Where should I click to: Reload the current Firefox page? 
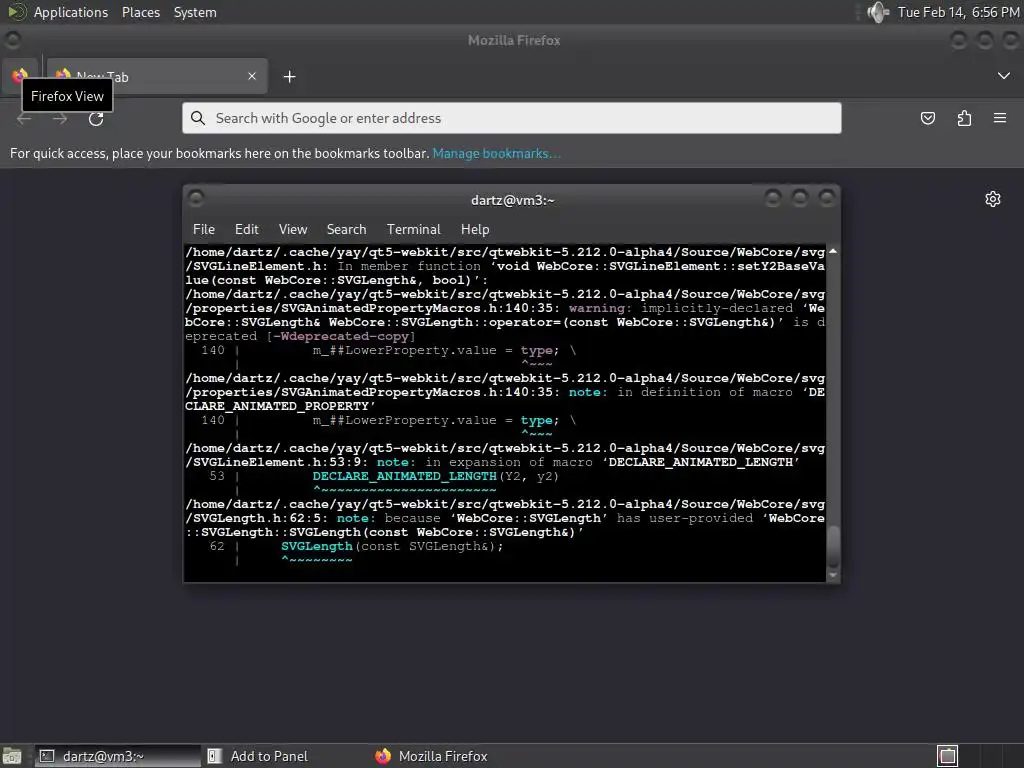pyautogui.click(x=96, y=119)
